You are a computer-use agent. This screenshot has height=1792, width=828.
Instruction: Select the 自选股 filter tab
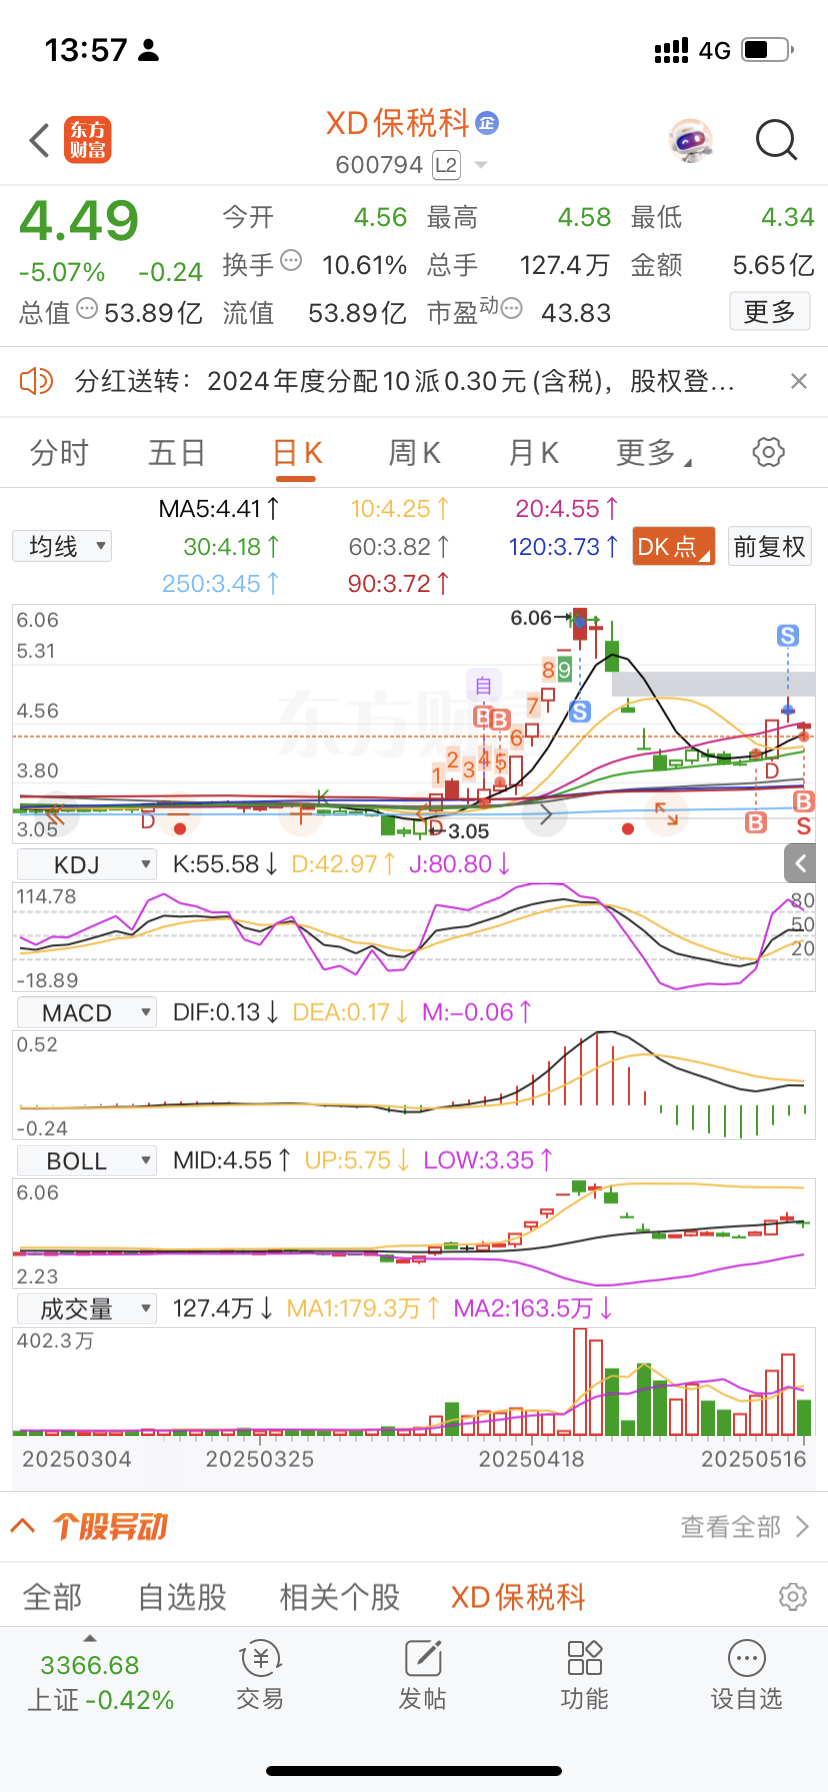[x=182, y=1597]
